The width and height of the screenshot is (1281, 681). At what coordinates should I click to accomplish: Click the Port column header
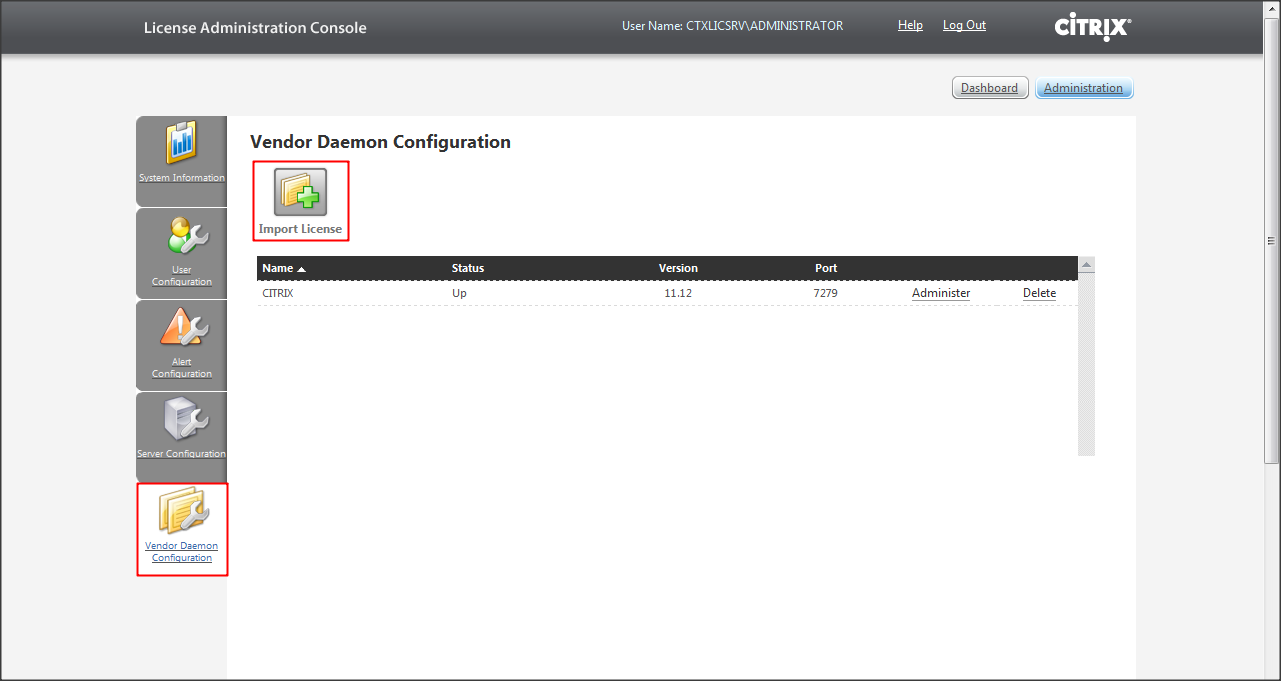(826, 268)
